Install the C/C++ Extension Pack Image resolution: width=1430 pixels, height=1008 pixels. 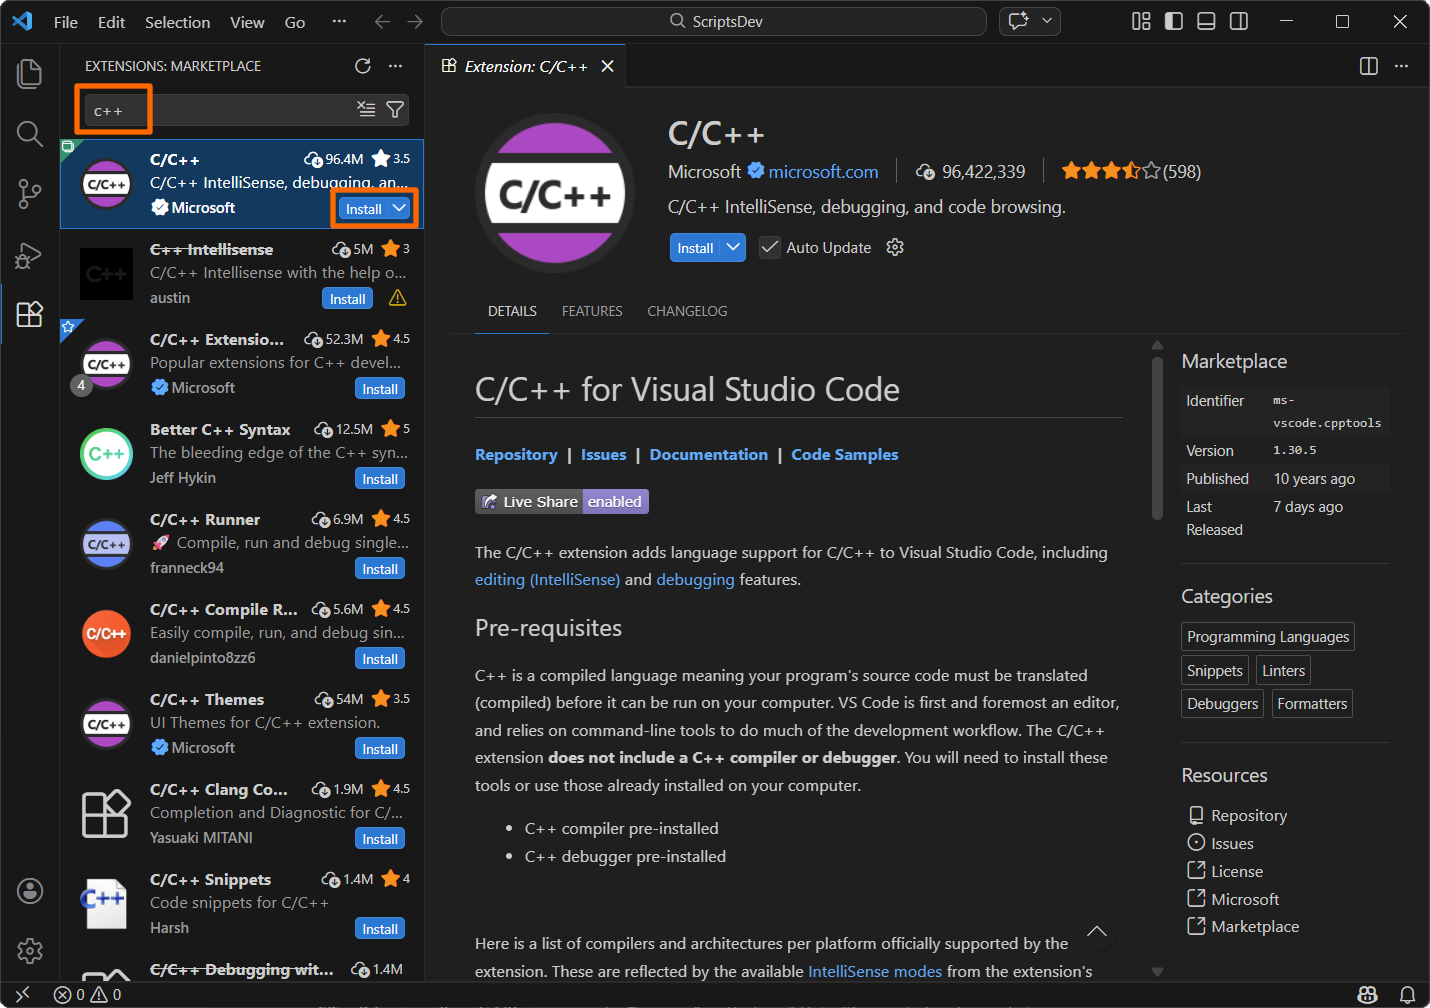tap(380, 389)
